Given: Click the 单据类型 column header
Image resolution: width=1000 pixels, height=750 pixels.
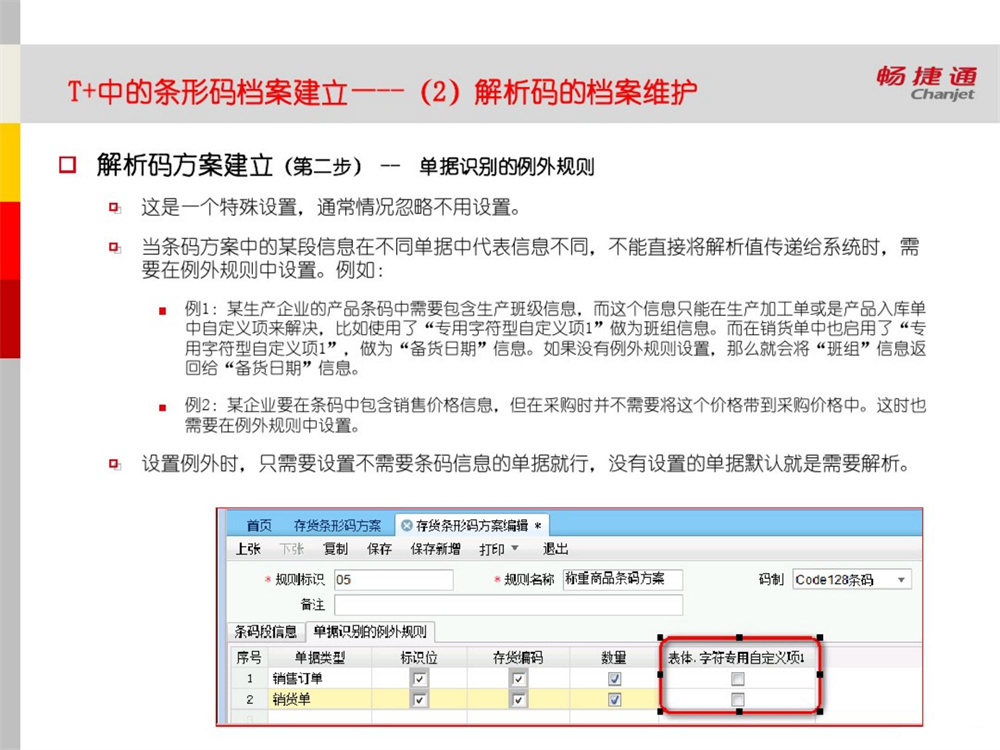Looking at the screenshot, I should point(320,658).
